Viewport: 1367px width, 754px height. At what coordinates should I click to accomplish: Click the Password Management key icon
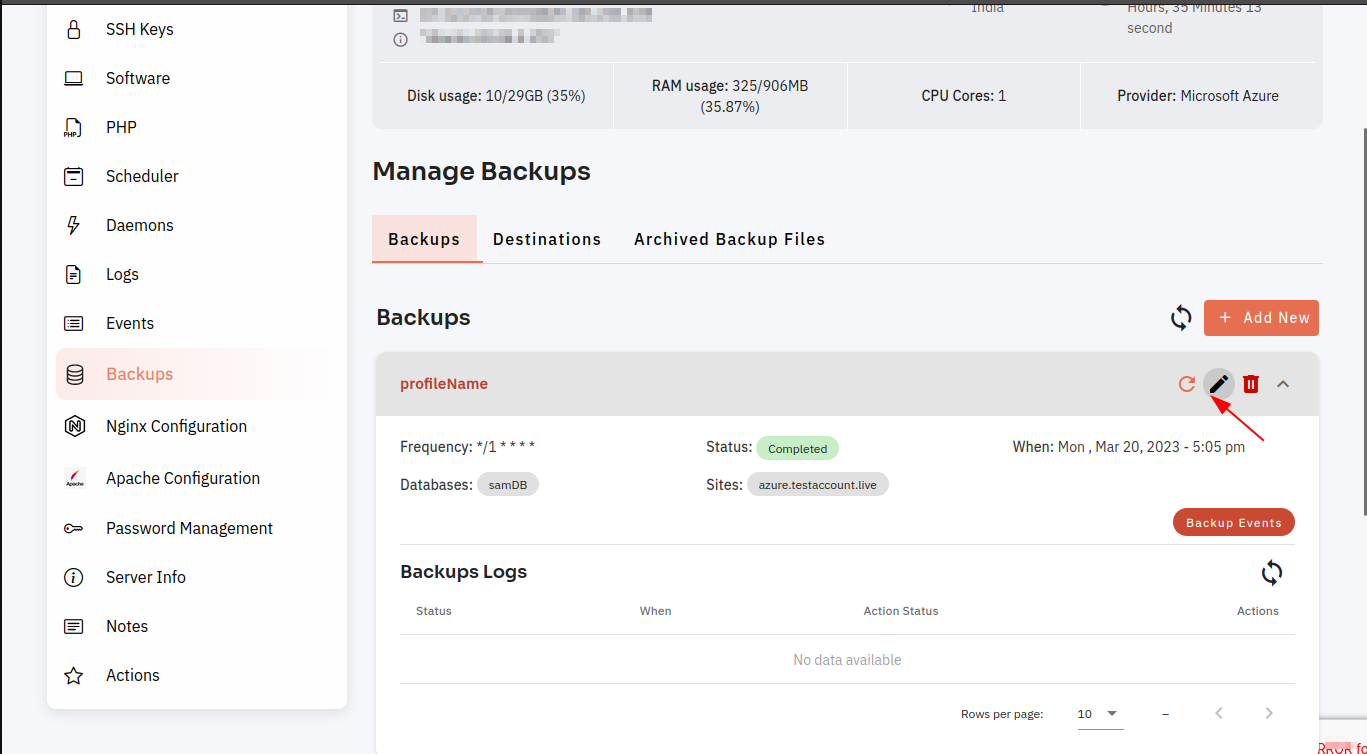tap(73, 528)
